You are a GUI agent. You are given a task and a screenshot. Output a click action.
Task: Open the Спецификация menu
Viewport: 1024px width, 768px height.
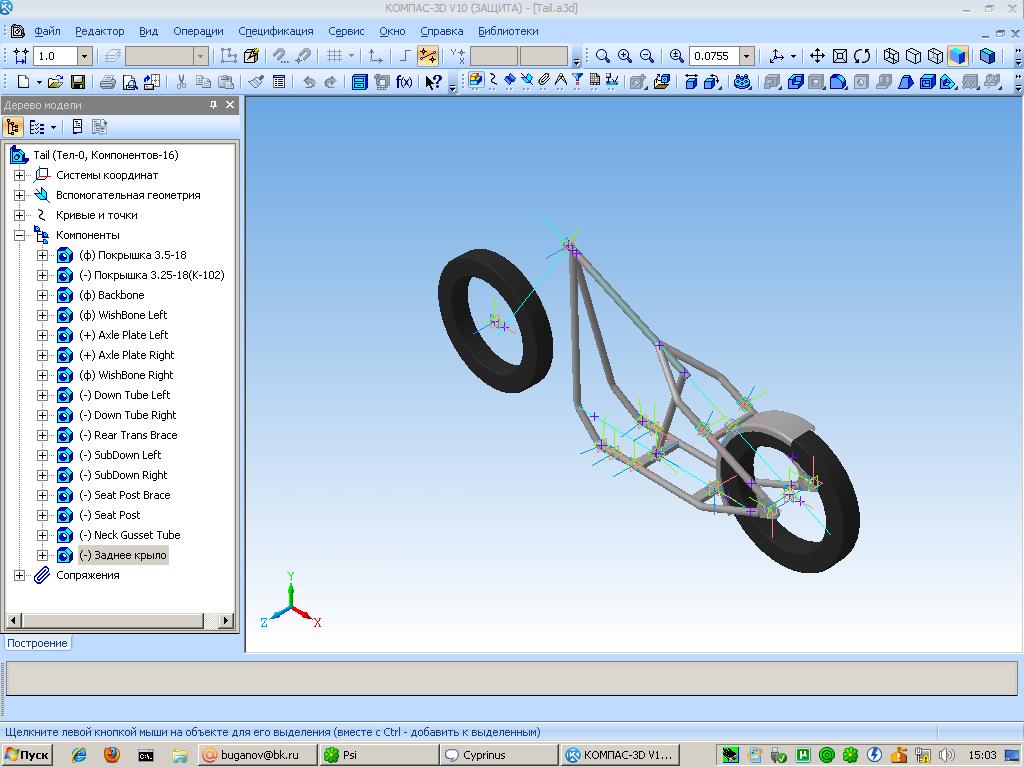click(275, 31)
